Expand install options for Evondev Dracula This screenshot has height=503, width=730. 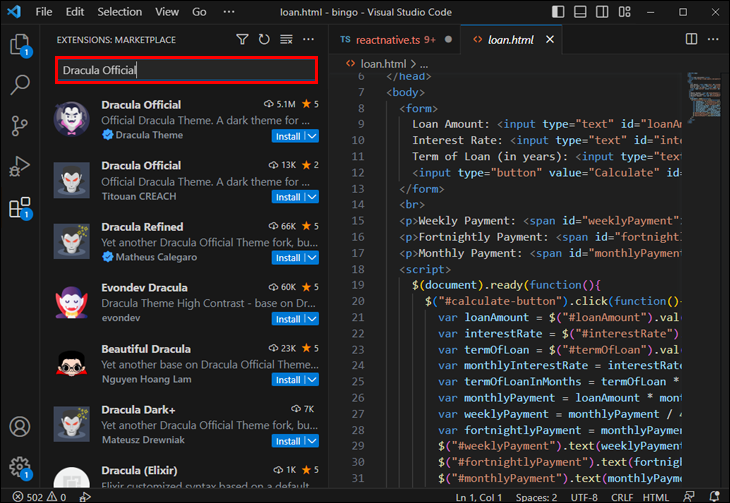(x=312, y=319)
